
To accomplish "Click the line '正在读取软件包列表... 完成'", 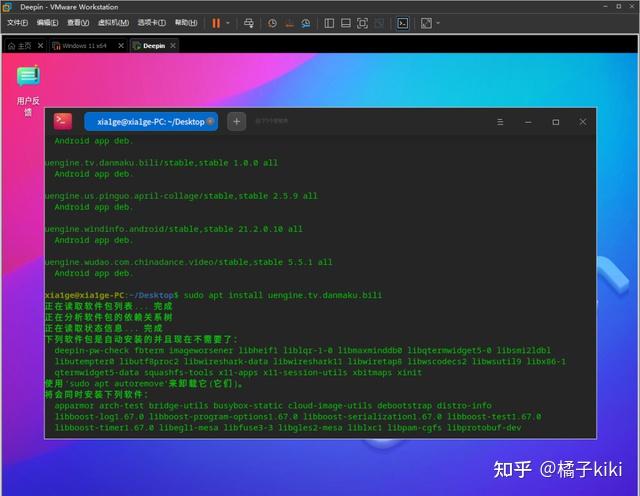I will coord(109,306).
